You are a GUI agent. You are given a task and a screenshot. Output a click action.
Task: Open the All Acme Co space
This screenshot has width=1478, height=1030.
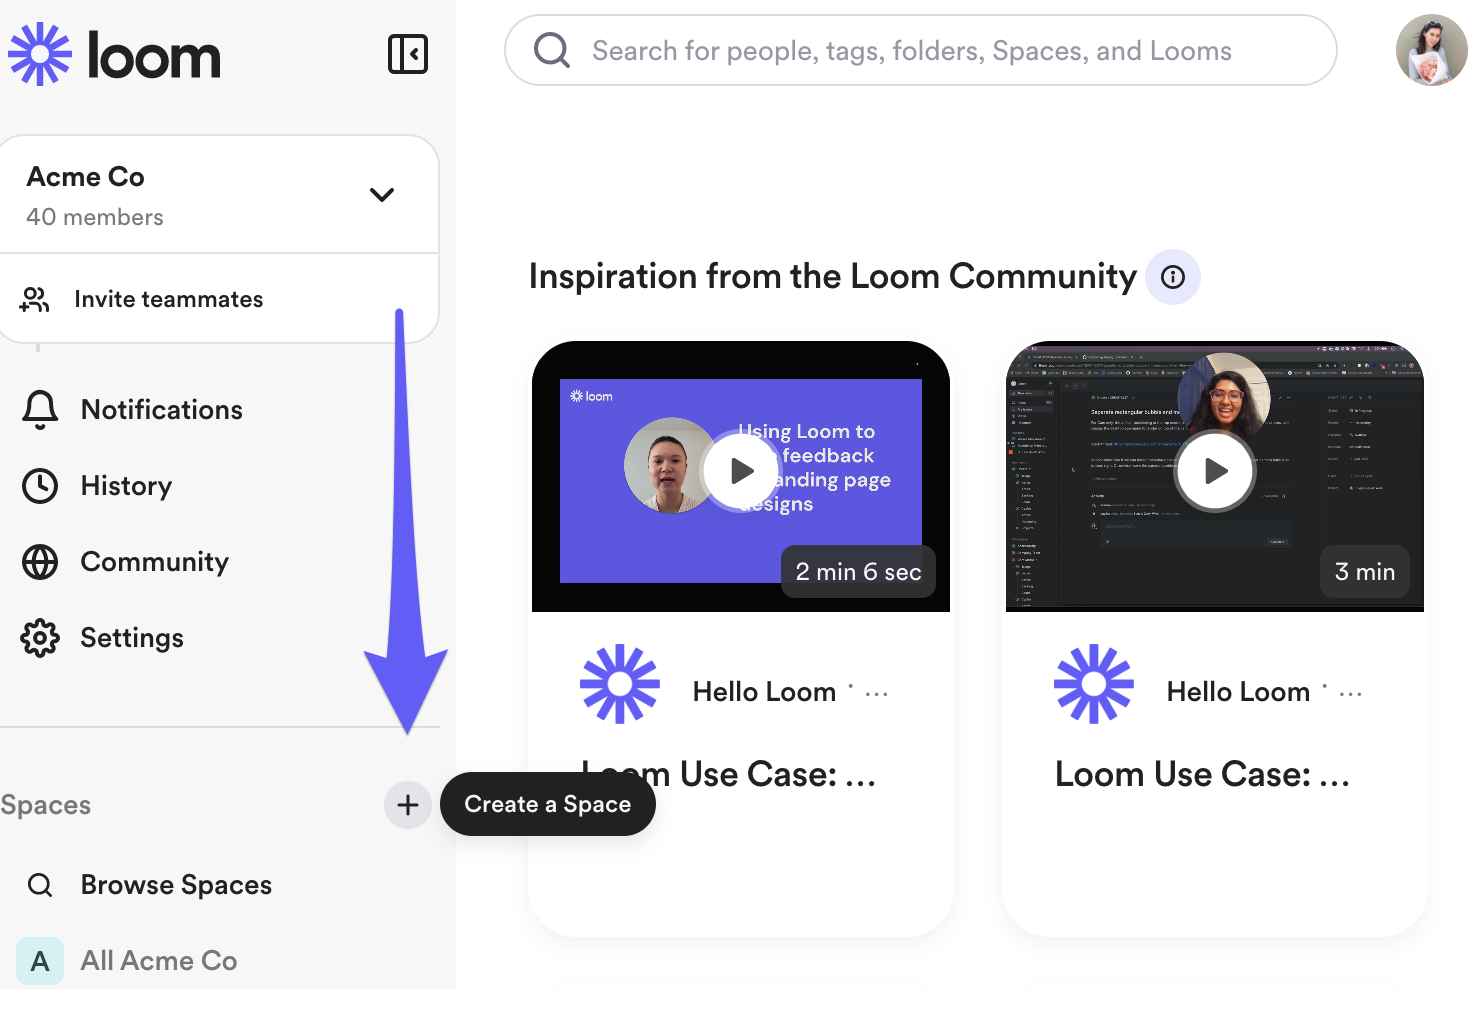coord(158,961)
